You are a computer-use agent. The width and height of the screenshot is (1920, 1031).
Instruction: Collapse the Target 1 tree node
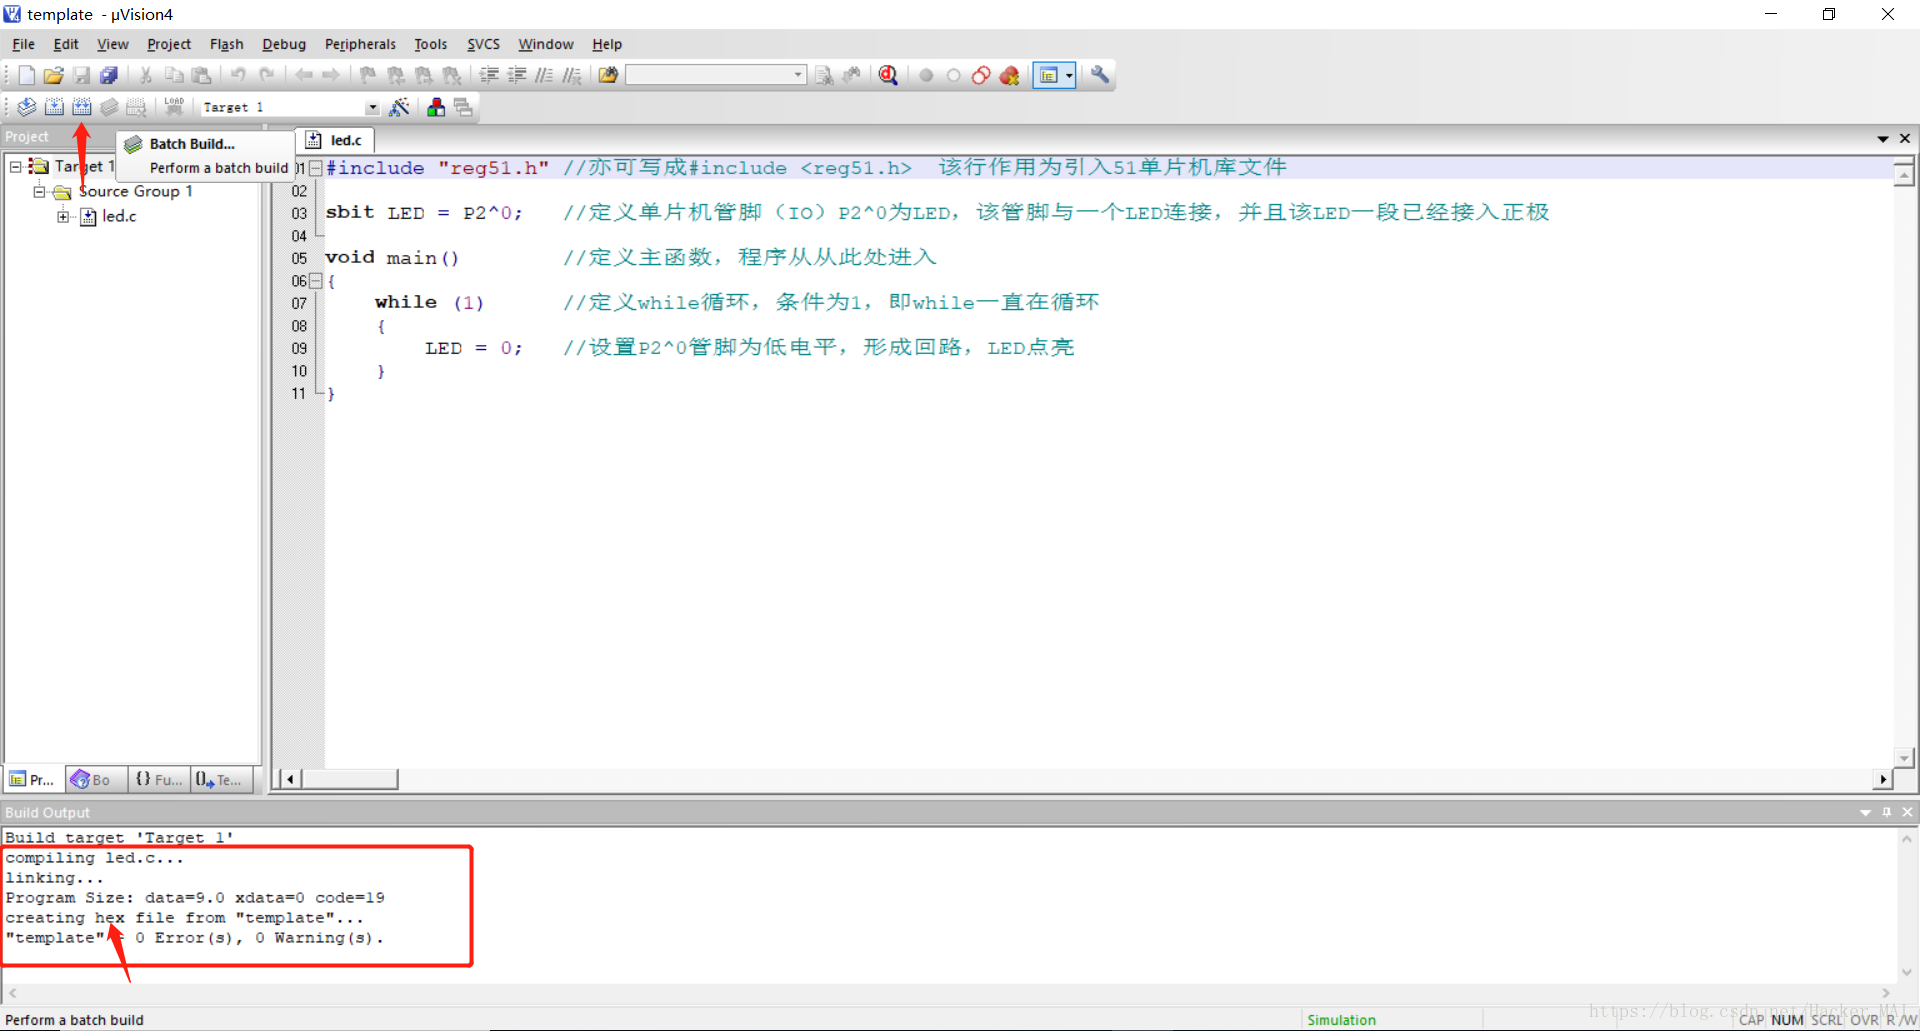16,167
